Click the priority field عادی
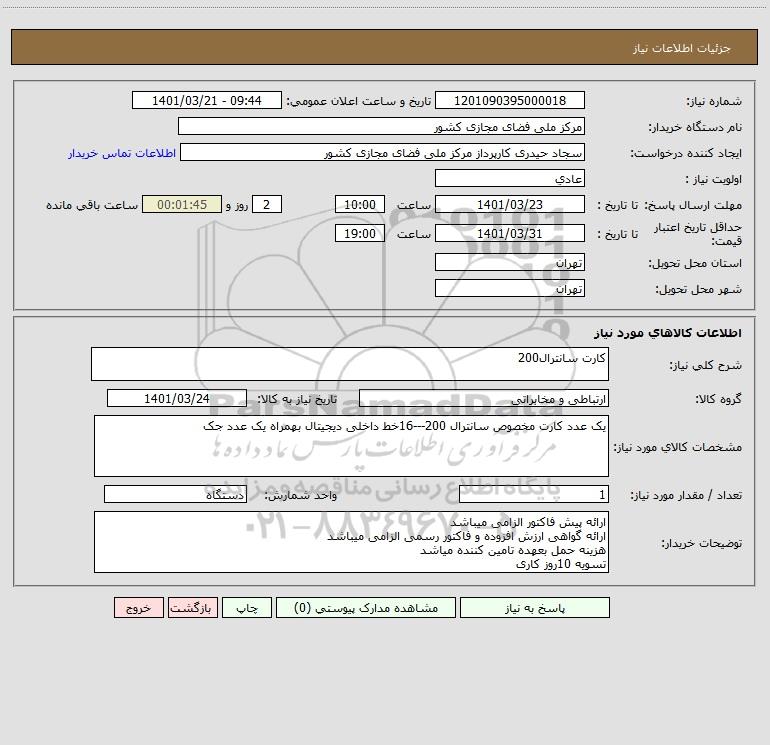The width and height of the screenshot is (770, 745). (510, 178)
